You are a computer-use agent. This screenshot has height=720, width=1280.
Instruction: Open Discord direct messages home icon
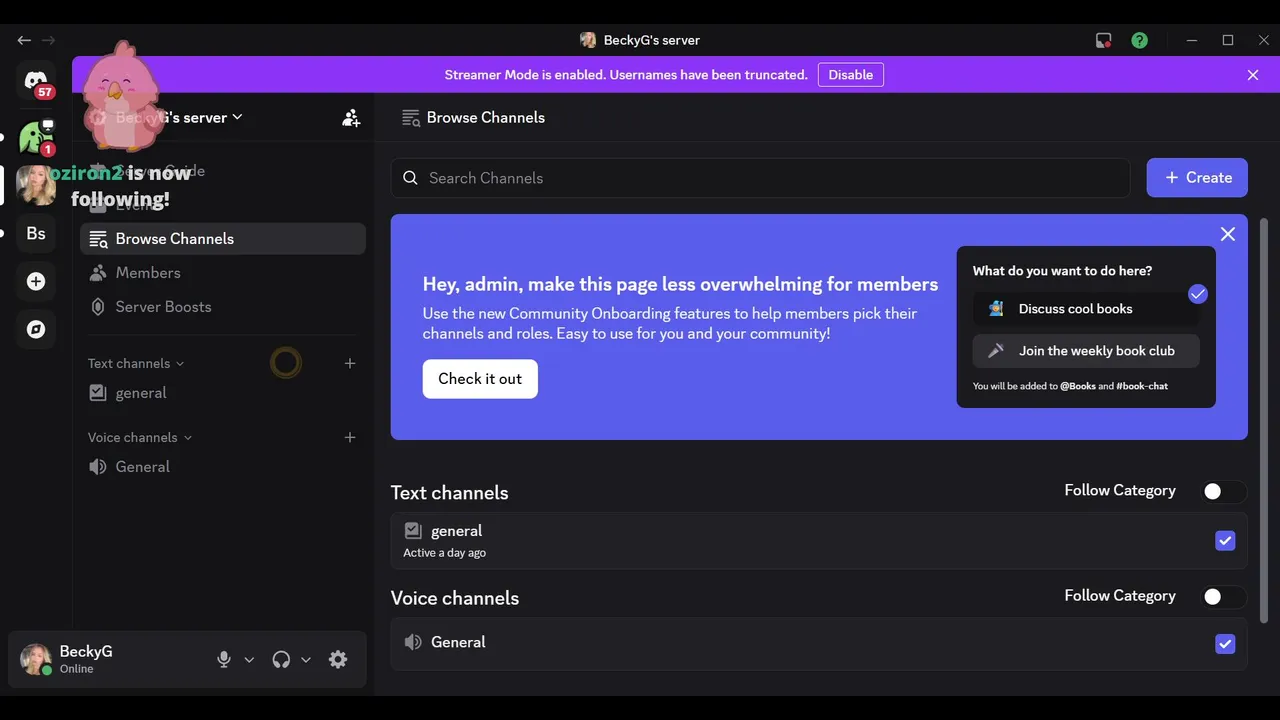[36, 80]
